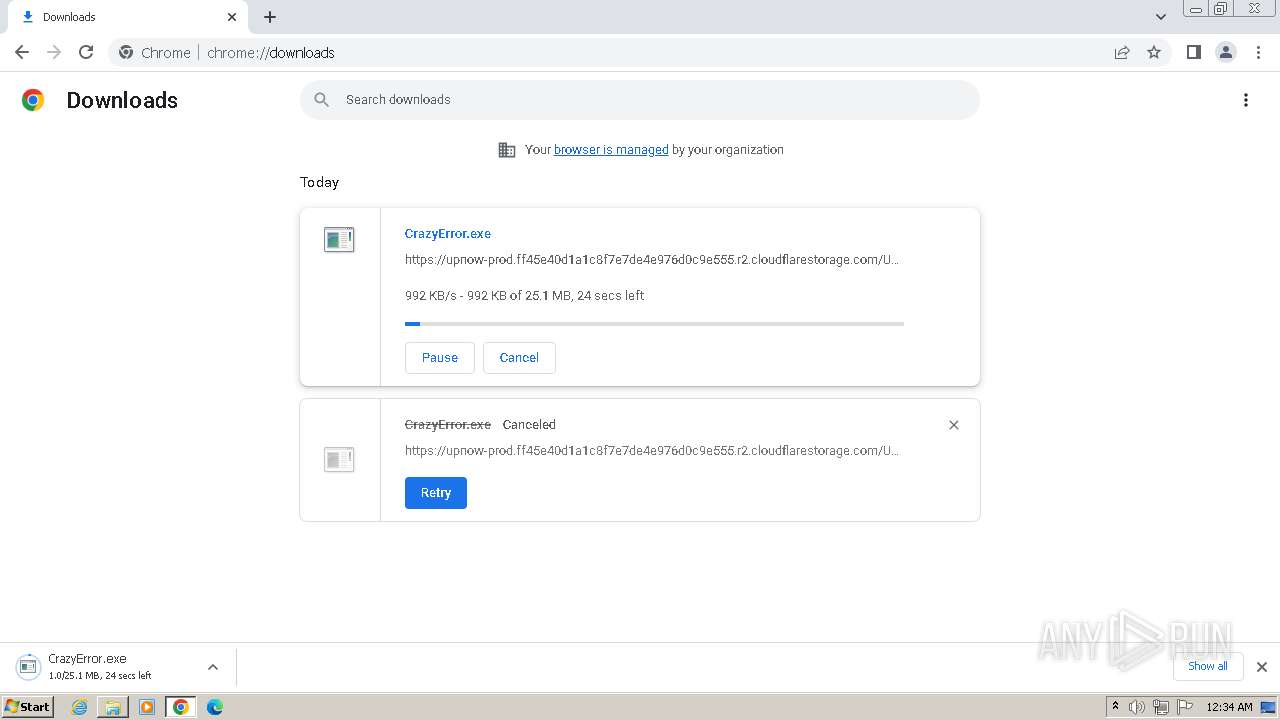Open the network tray icon
Viewport: 1280px width, 720px height.
tap(1161, 707)
